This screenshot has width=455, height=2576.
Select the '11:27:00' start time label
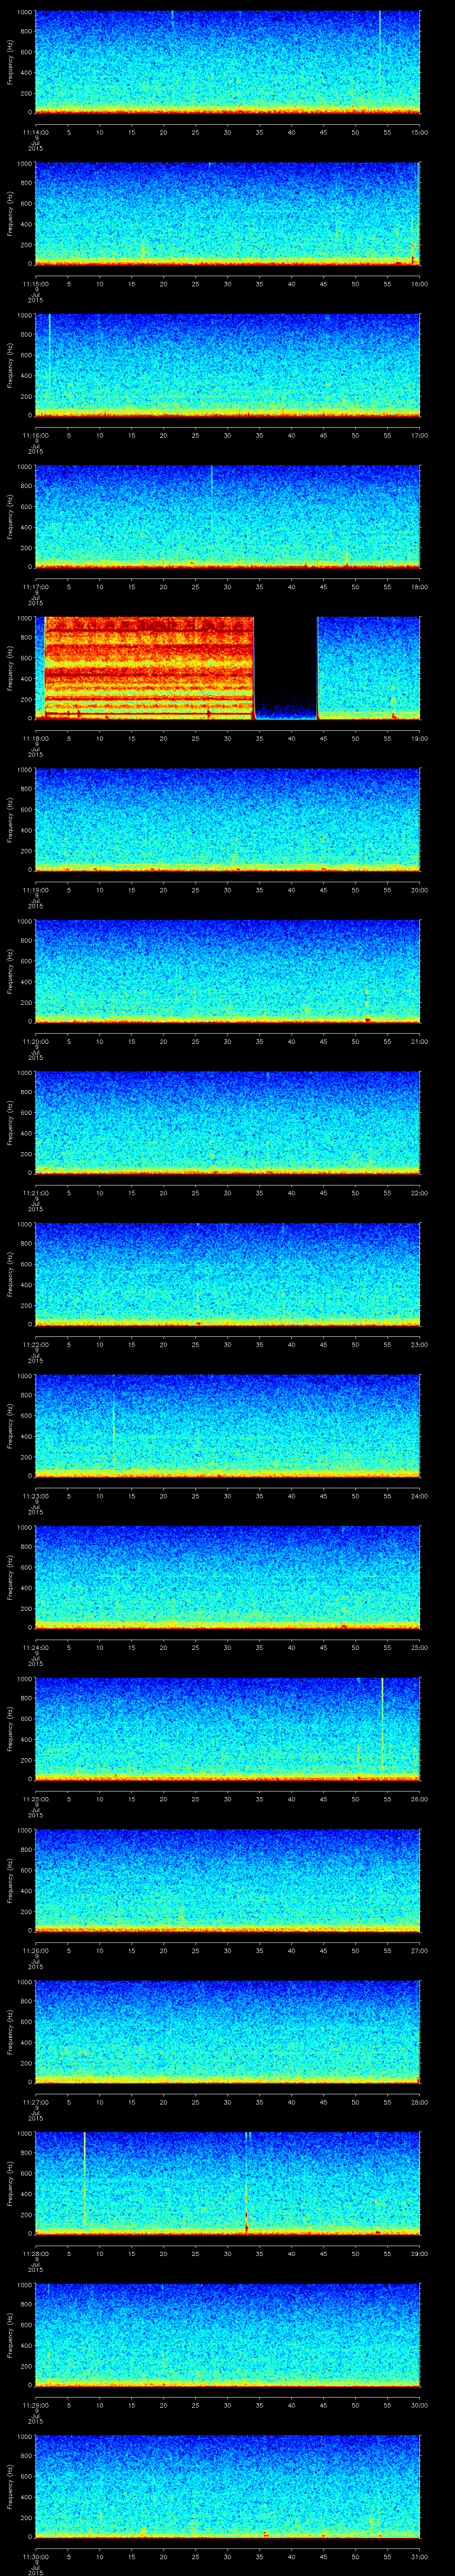[35, 2102]
